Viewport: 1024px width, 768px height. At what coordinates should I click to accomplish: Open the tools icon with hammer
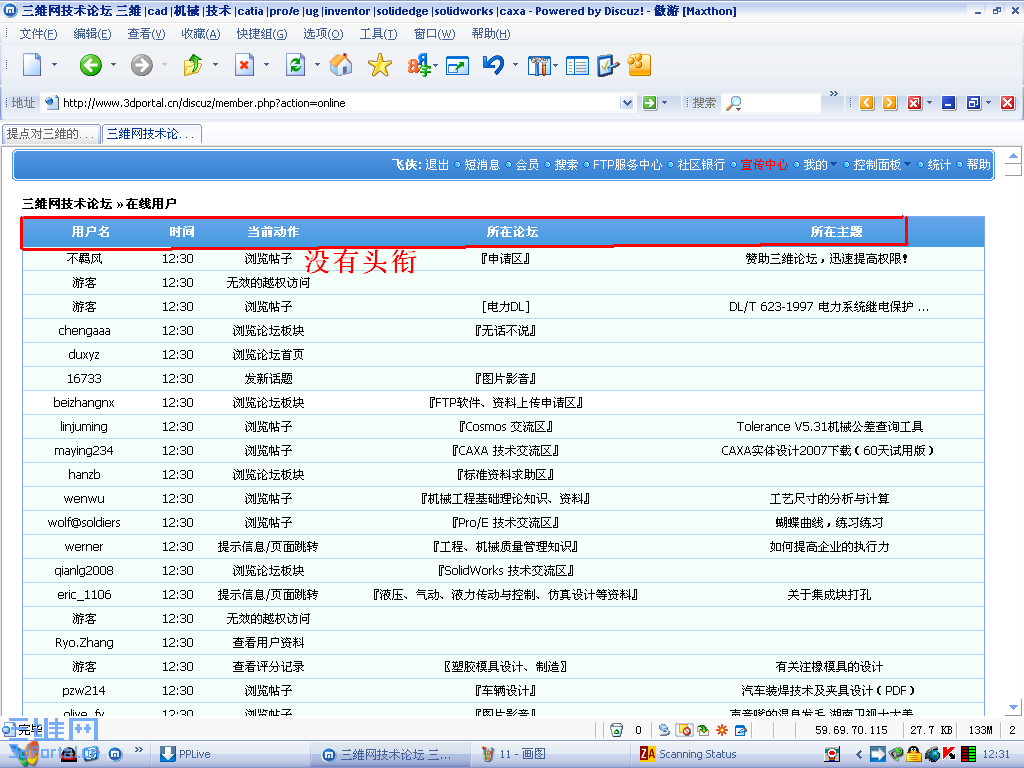(x=539, y=65)
